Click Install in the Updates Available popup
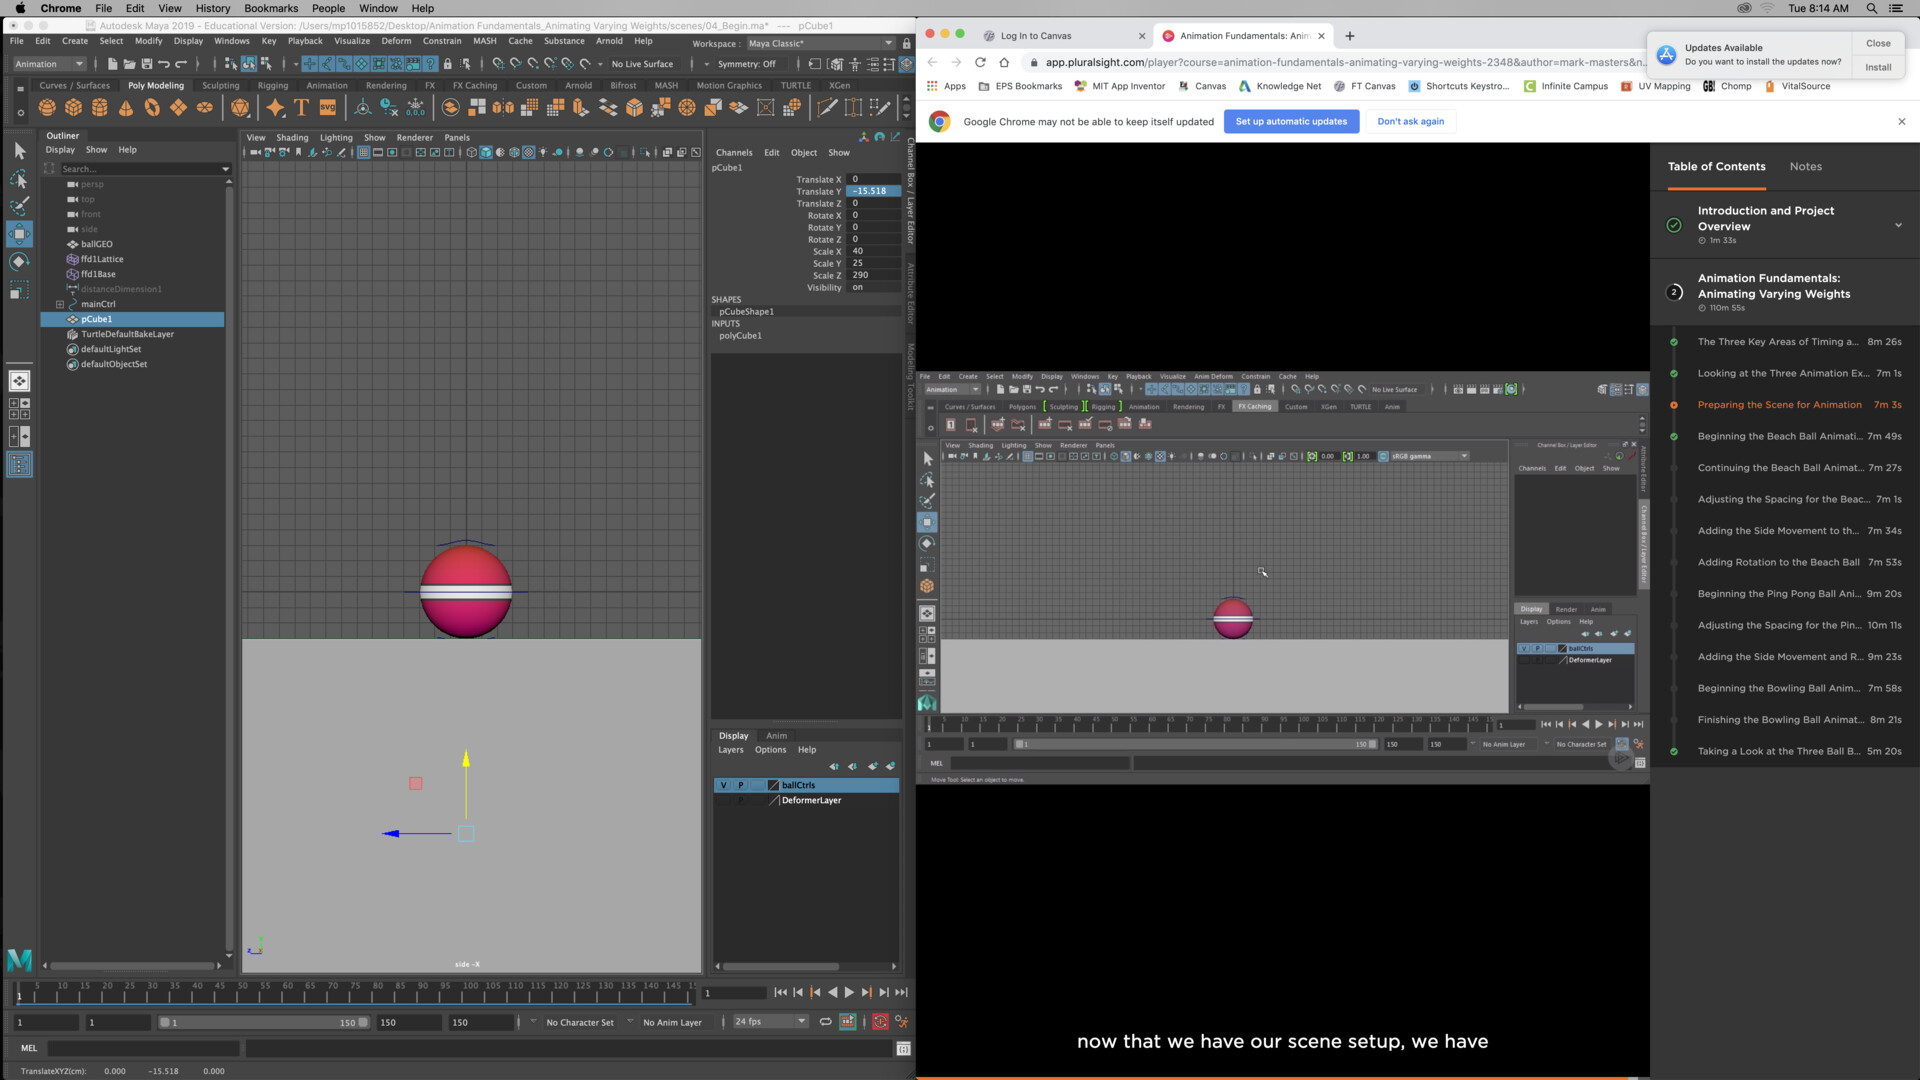This screenshot has width=1920, height=1080. point(1878,67)
